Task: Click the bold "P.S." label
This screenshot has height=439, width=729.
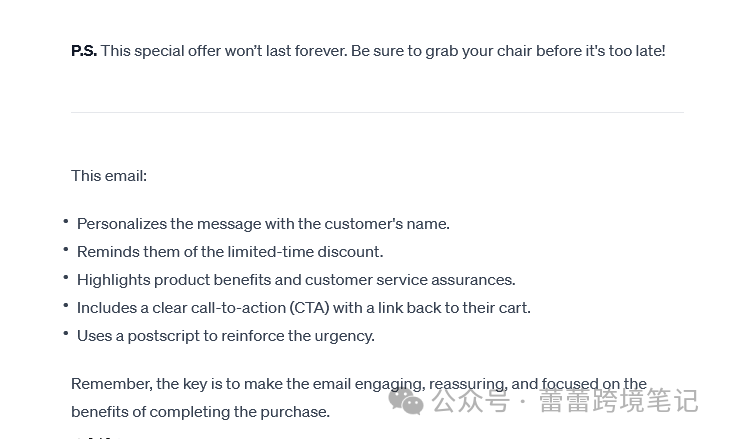Action: pyautogui.click(x=84, y=50)
